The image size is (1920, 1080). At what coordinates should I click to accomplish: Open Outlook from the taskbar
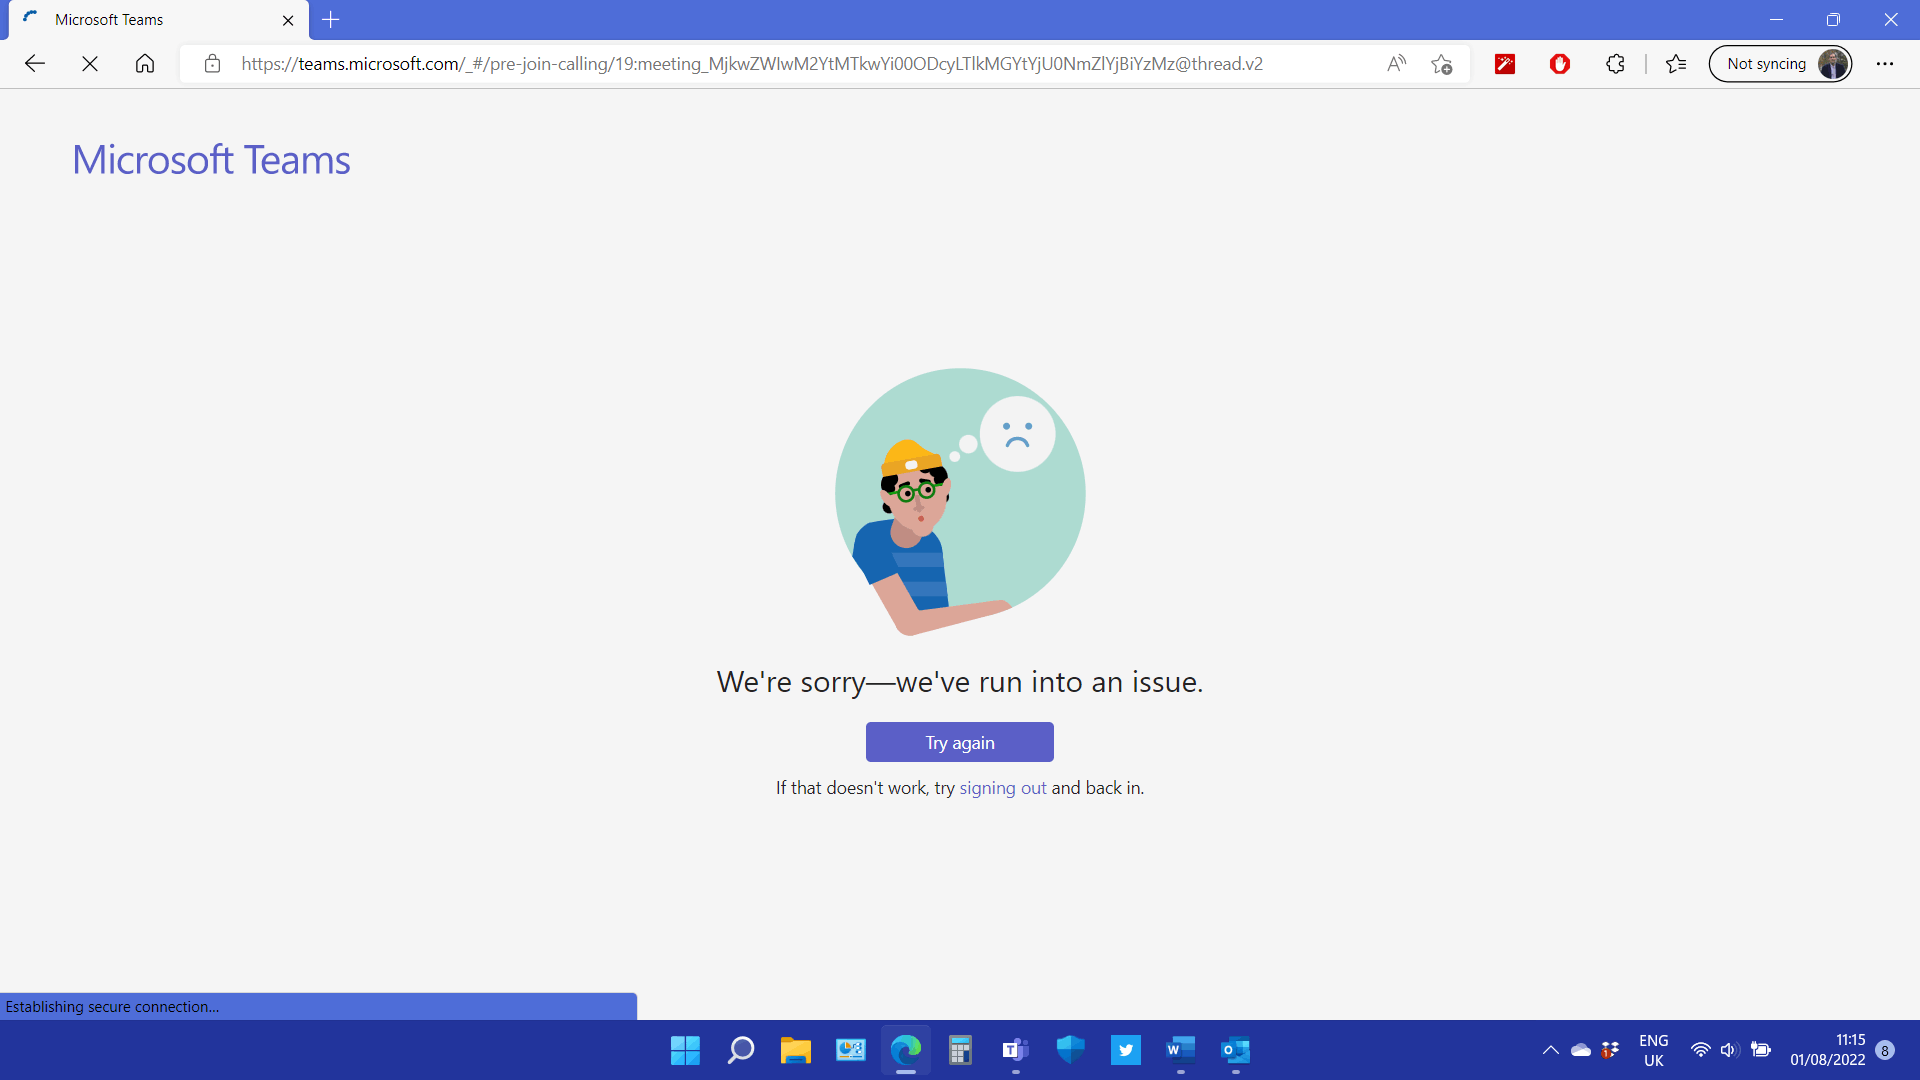coord(1234,1051)
